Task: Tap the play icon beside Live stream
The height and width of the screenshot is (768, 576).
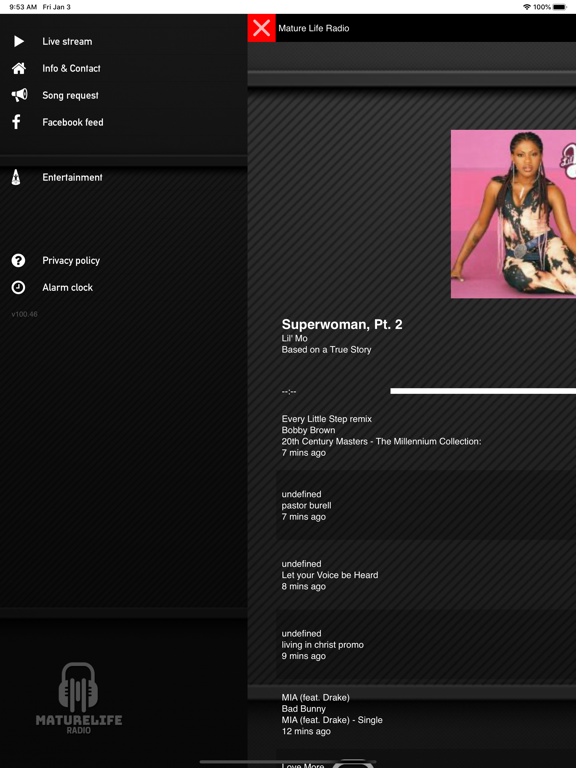Action: point(19,41)
